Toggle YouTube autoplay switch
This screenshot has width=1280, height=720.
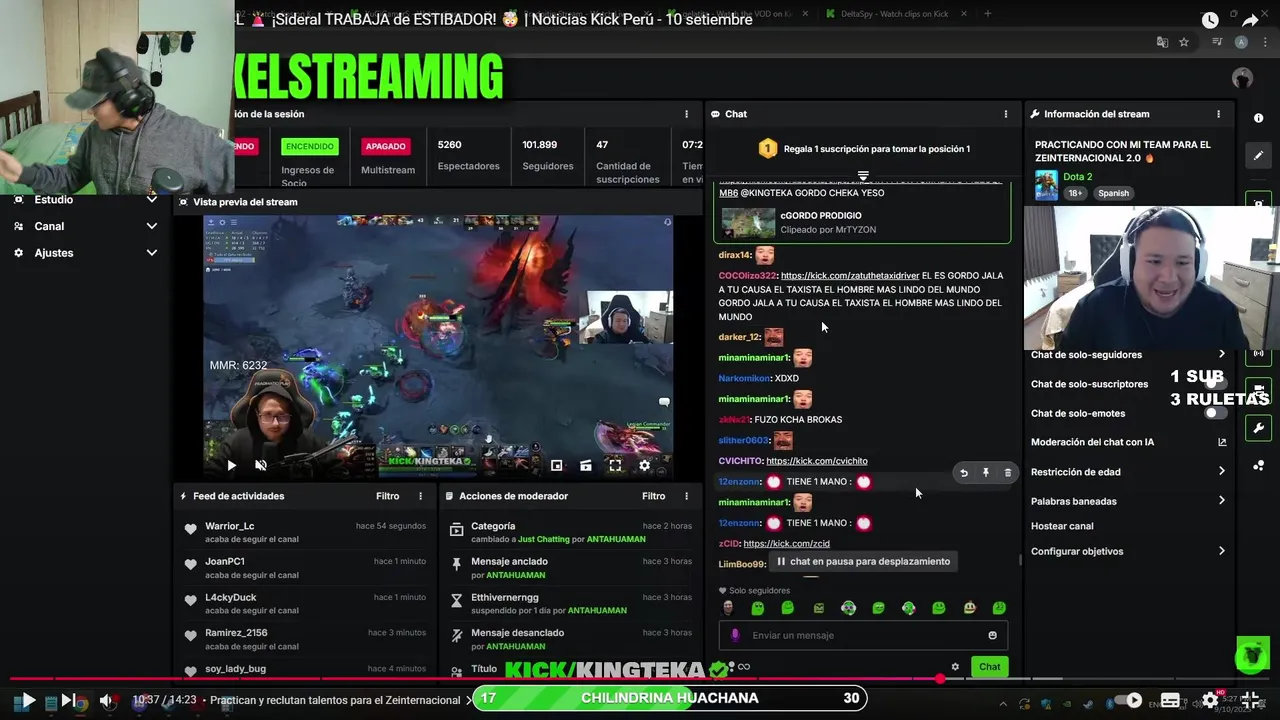(x=1128, y=700)
